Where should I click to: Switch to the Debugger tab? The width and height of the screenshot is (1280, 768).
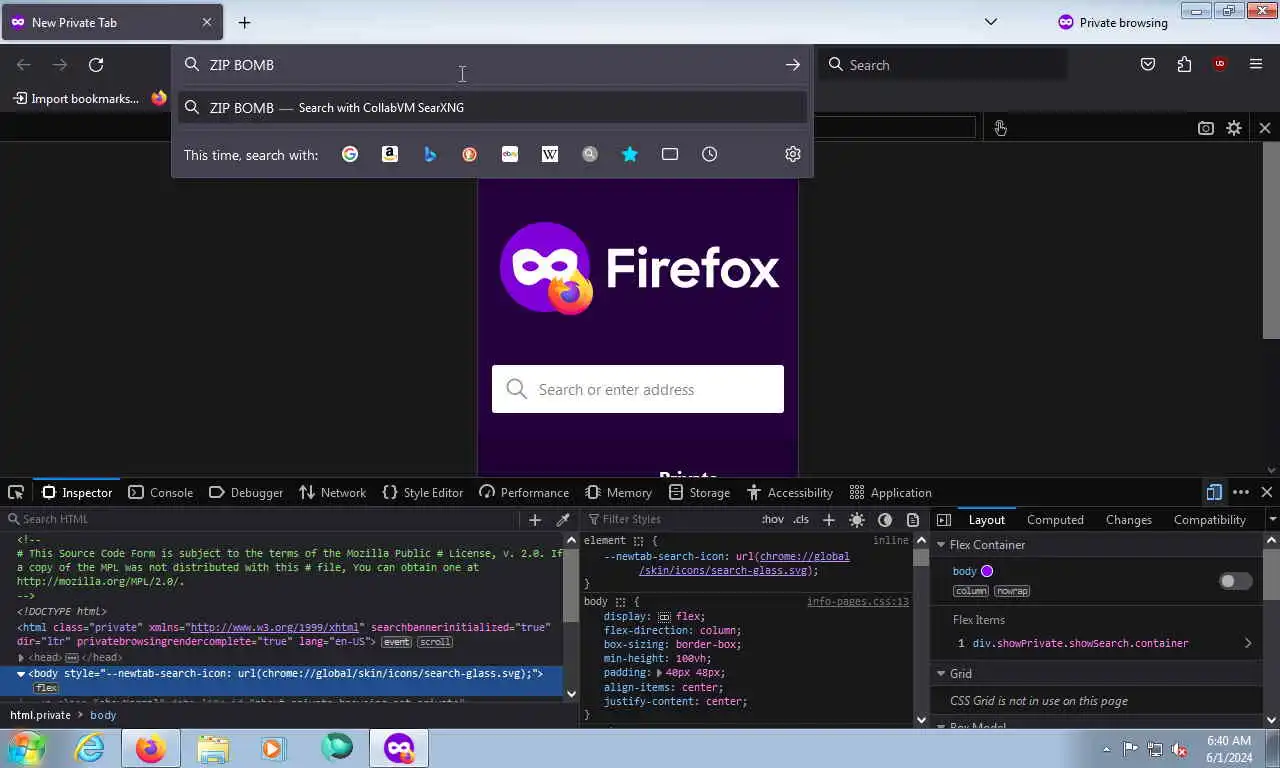(246, 492)
